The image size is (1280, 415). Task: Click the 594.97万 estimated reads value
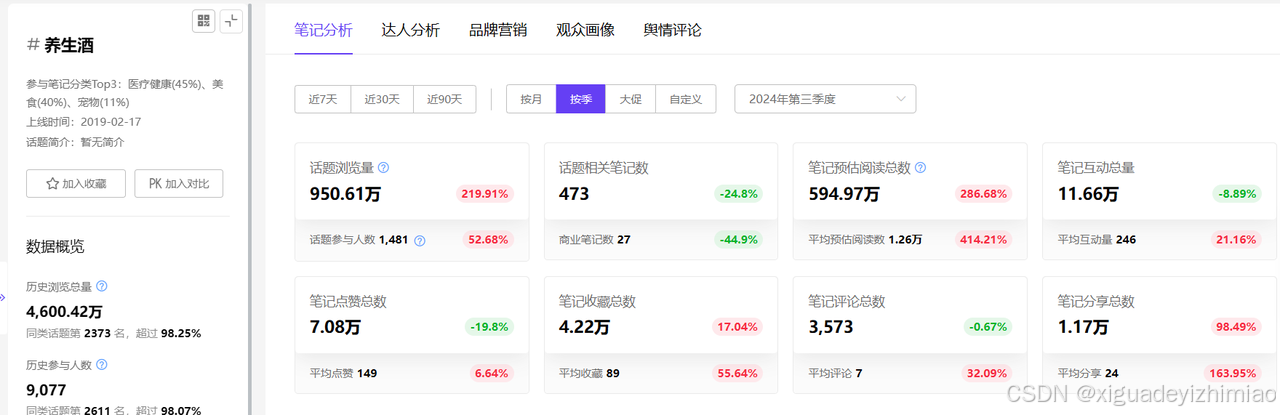(x=844, y=194)
